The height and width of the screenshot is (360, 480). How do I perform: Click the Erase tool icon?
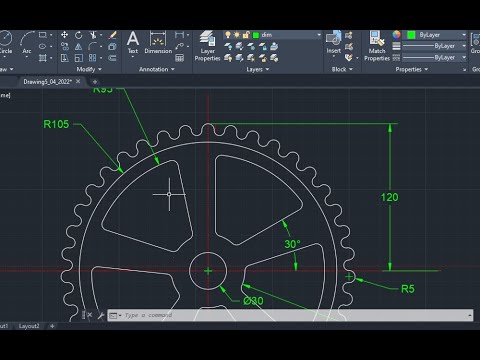(x=113, y=35)
